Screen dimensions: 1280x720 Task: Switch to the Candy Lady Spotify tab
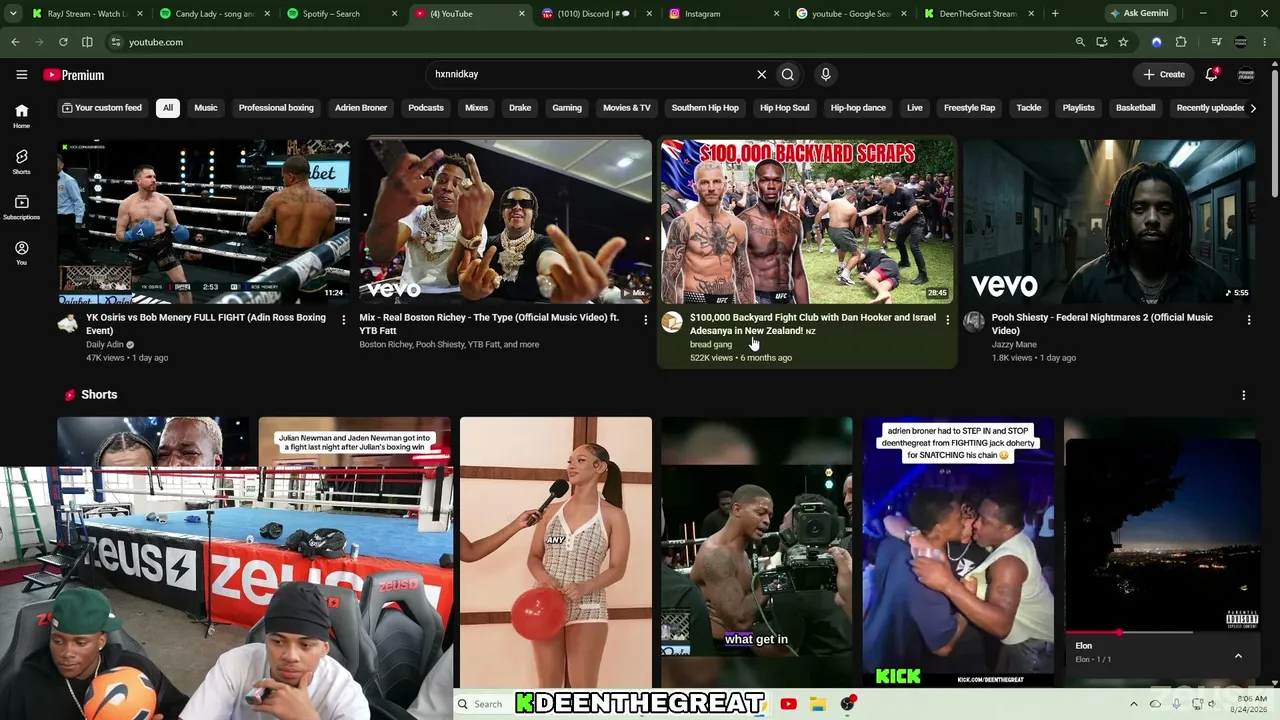pyautogui.click(x=214, y=14)
